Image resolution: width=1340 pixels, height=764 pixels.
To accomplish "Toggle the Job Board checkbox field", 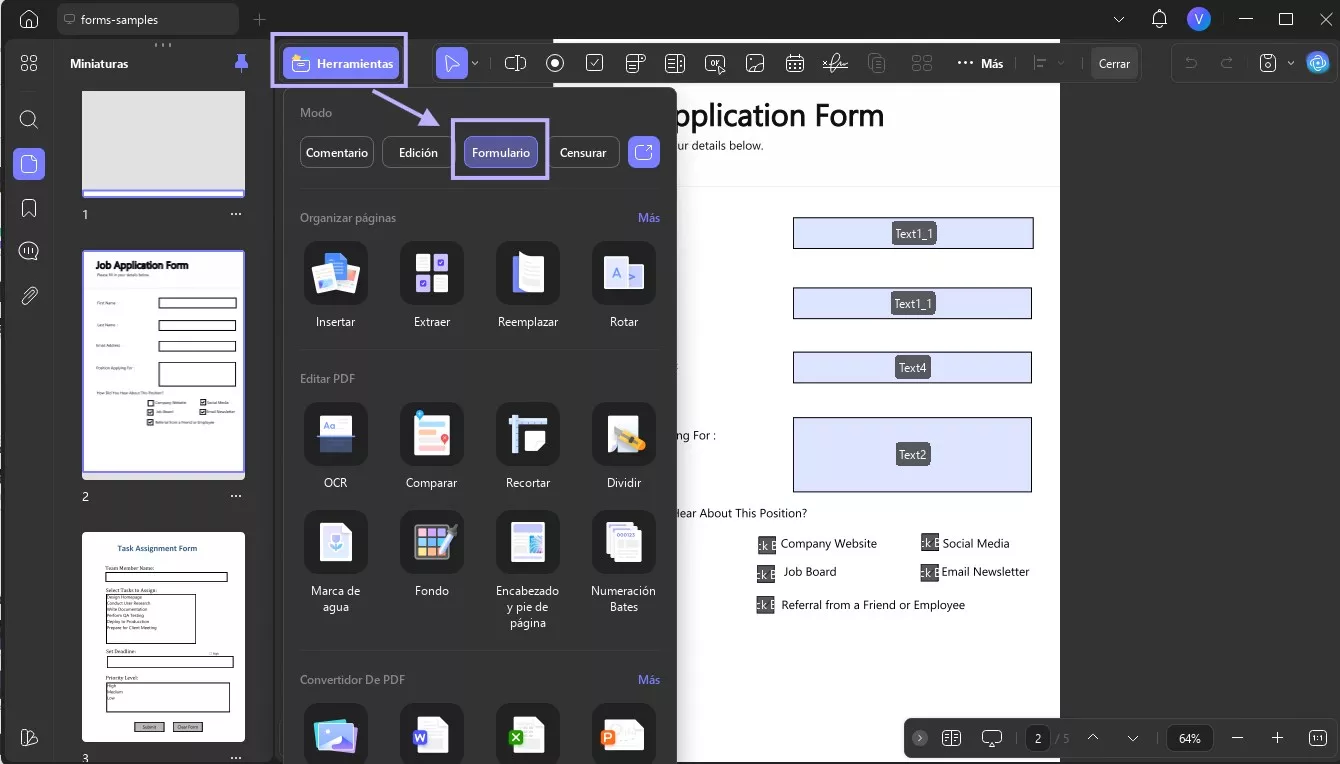I will pos(766,573).
